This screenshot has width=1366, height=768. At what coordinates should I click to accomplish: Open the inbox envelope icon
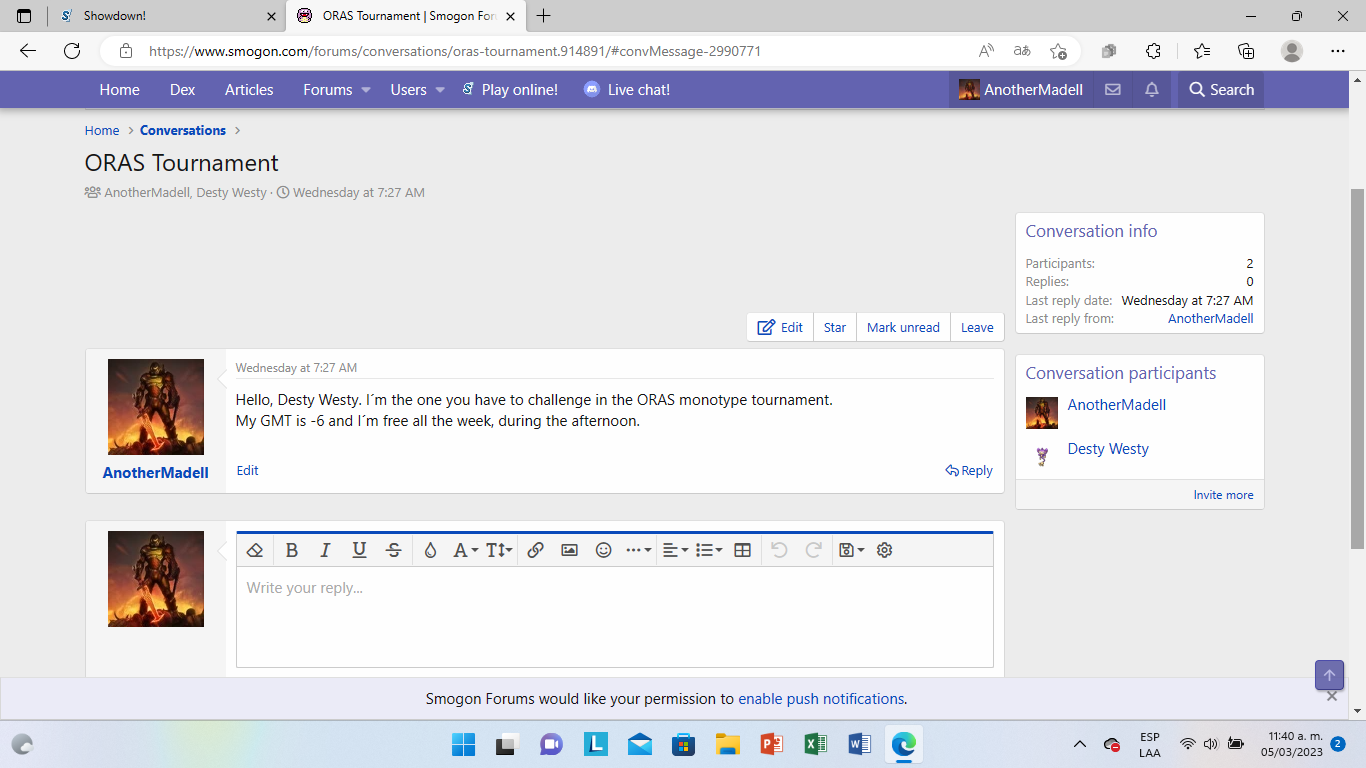(x=1112, y=90)
